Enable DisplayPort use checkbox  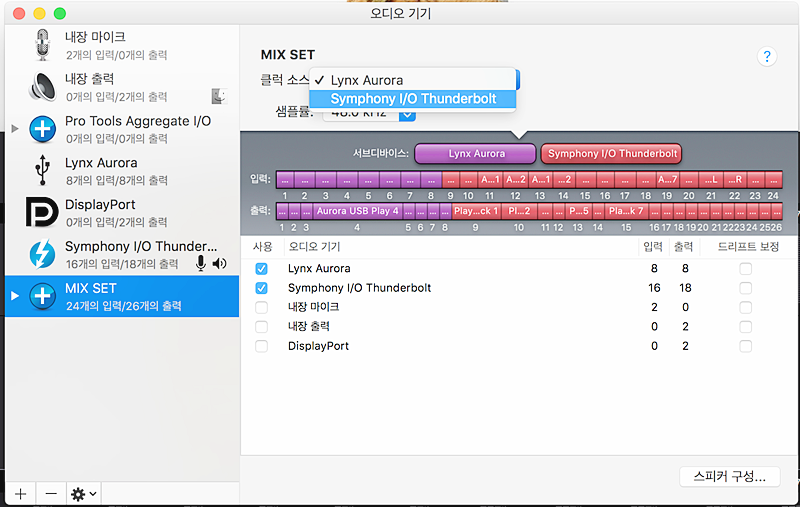point(261,346)
